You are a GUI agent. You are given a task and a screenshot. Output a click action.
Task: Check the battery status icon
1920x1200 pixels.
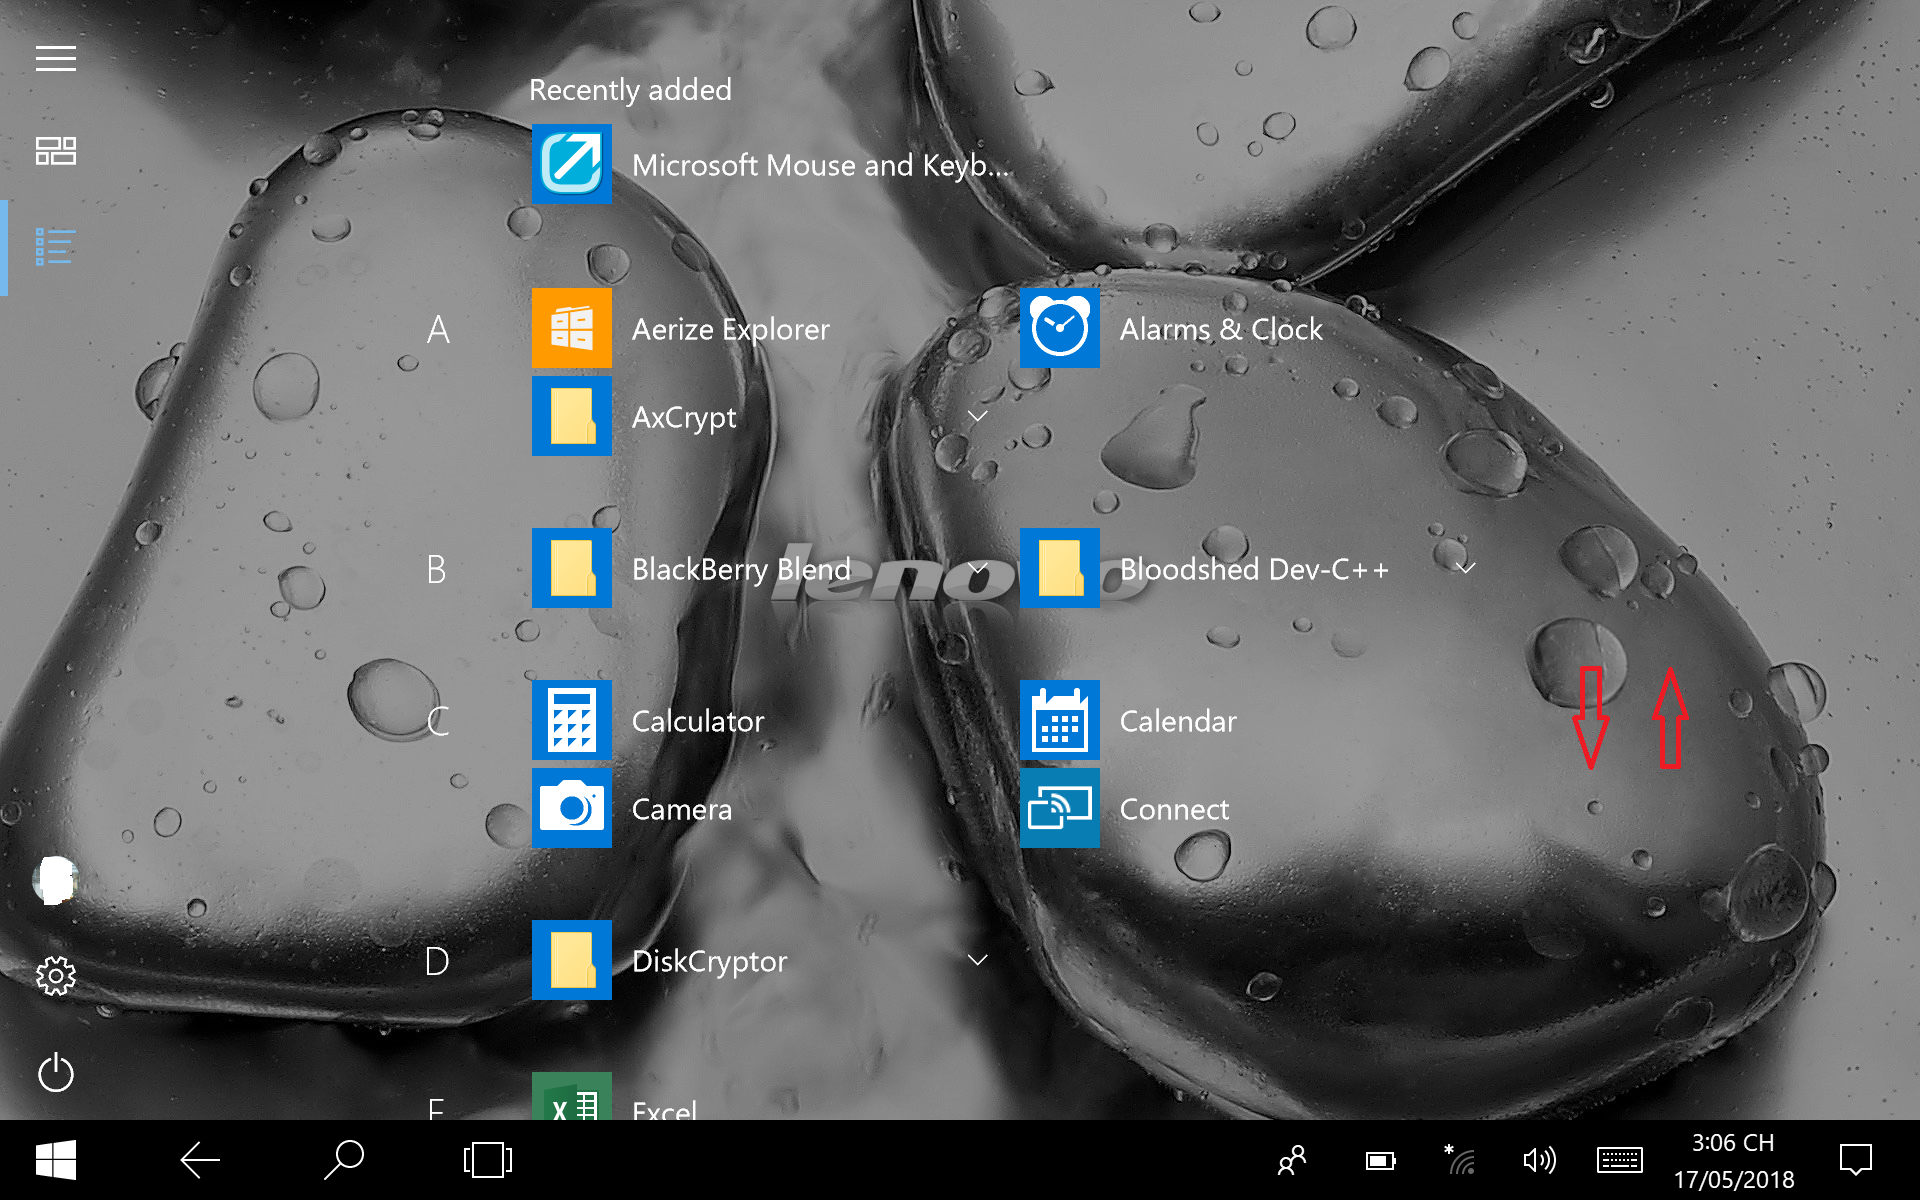(x=1381, y=1161)
